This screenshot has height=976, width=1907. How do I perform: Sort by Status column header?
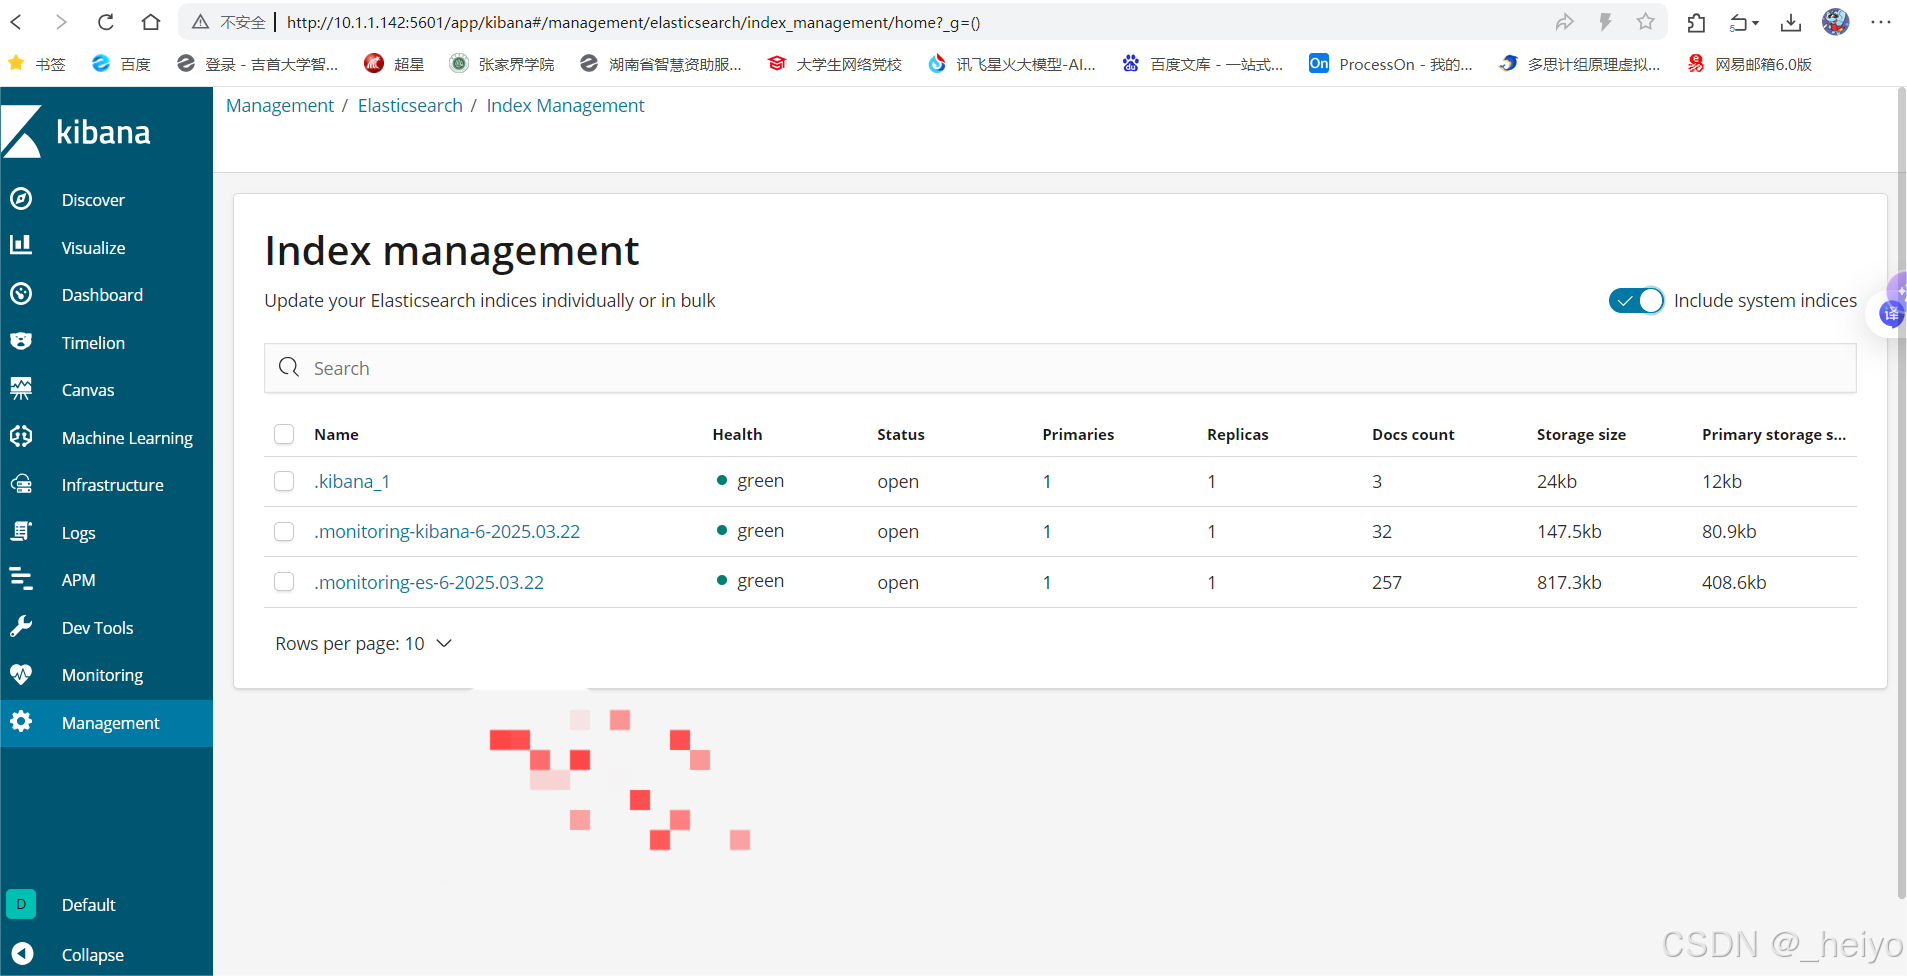click(900, 434)
